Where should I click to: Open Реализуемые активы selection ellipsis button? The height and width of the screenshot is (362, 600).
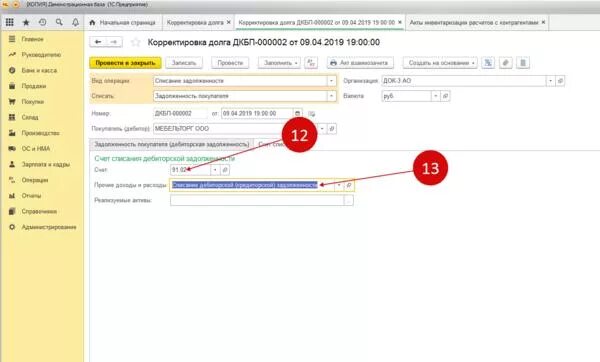point(349,201)
